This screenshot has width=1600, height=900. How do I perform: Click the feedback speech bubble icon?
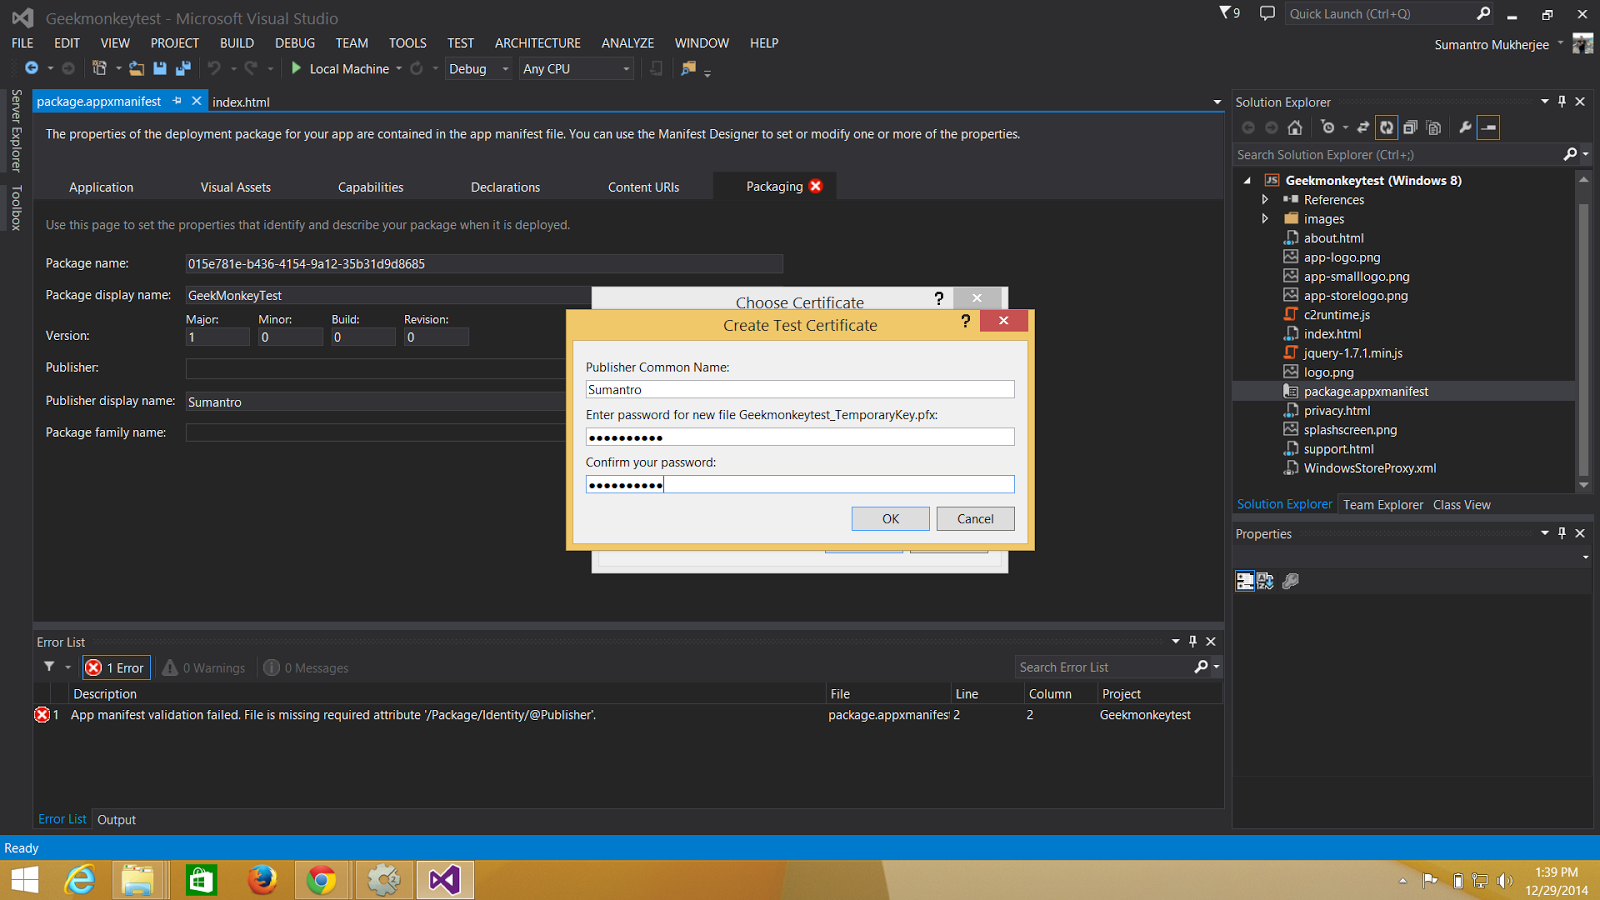[1267, 13]
